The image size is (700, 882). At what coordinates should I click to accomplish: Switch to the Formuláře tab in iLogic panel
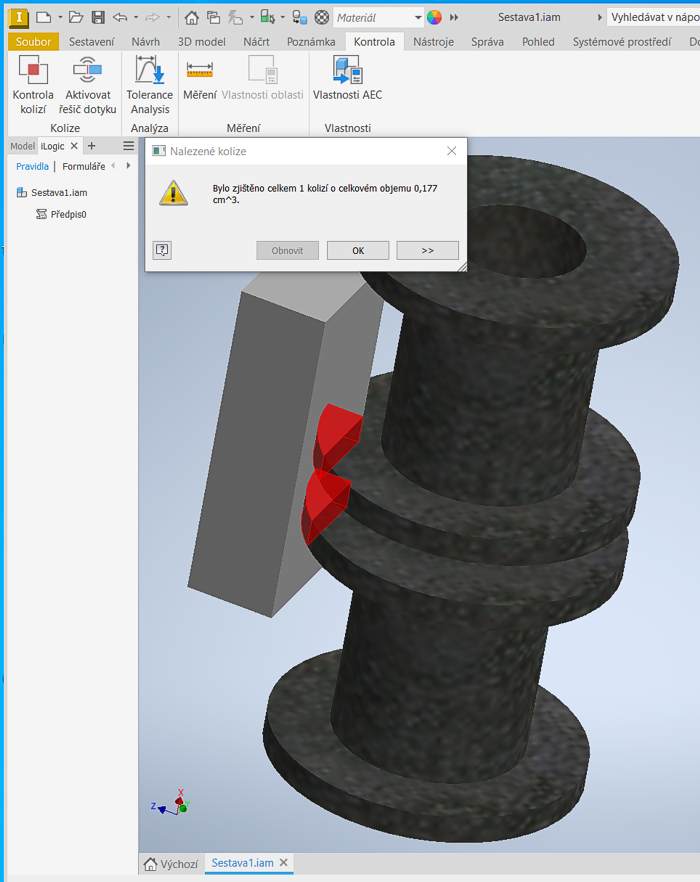(83, 166)
